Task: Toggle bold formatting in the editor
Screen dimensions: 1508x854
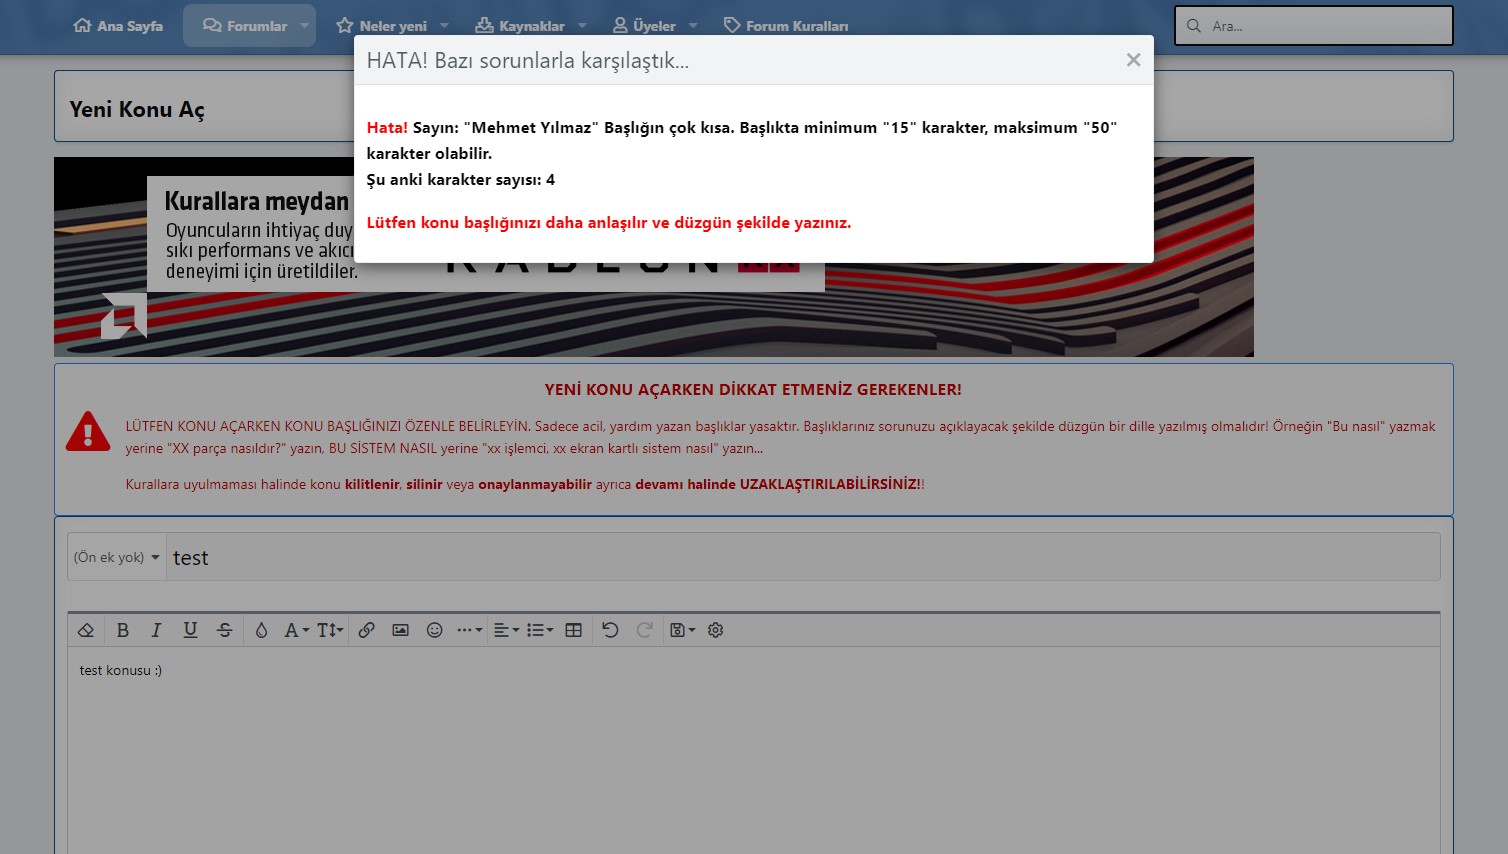Action: pos(123,630)
